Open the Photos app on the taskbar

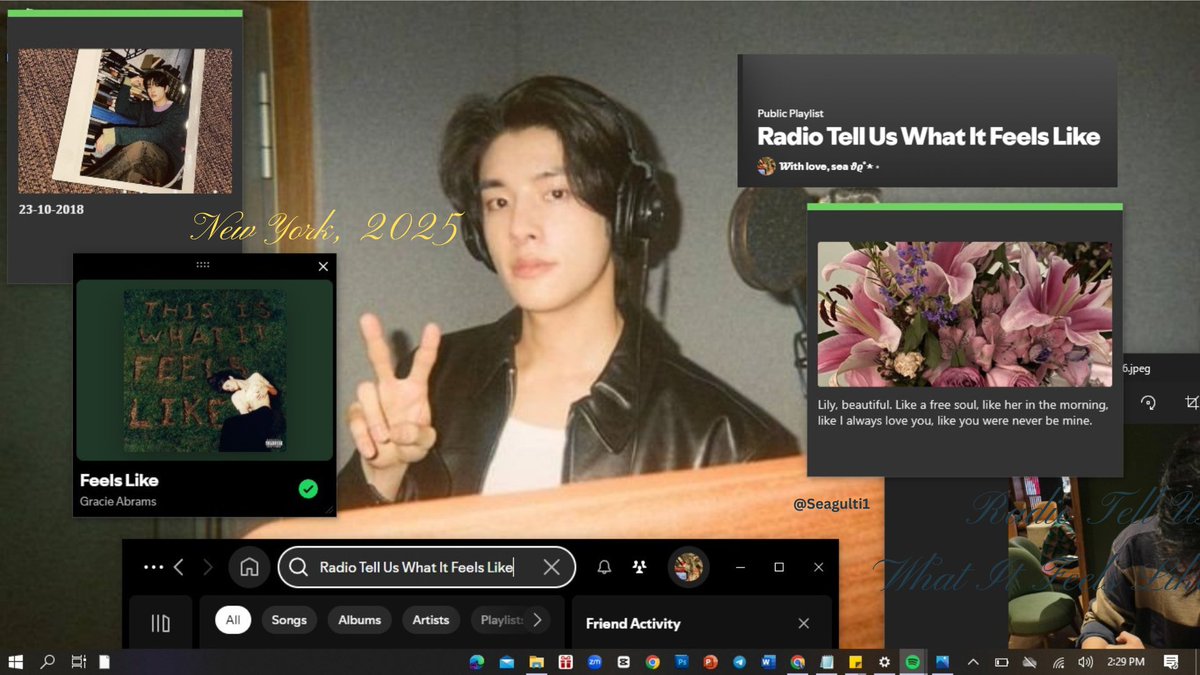click(x=942, y=662)
